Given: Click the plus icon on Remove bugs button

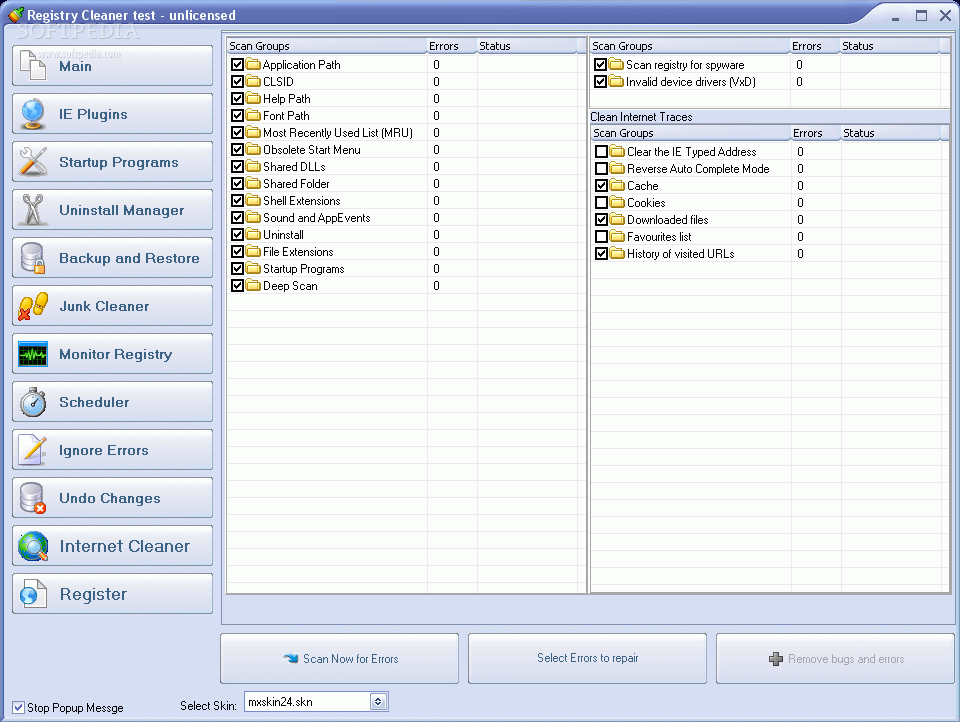Looking at the screenshot, I should click(776, 659).
